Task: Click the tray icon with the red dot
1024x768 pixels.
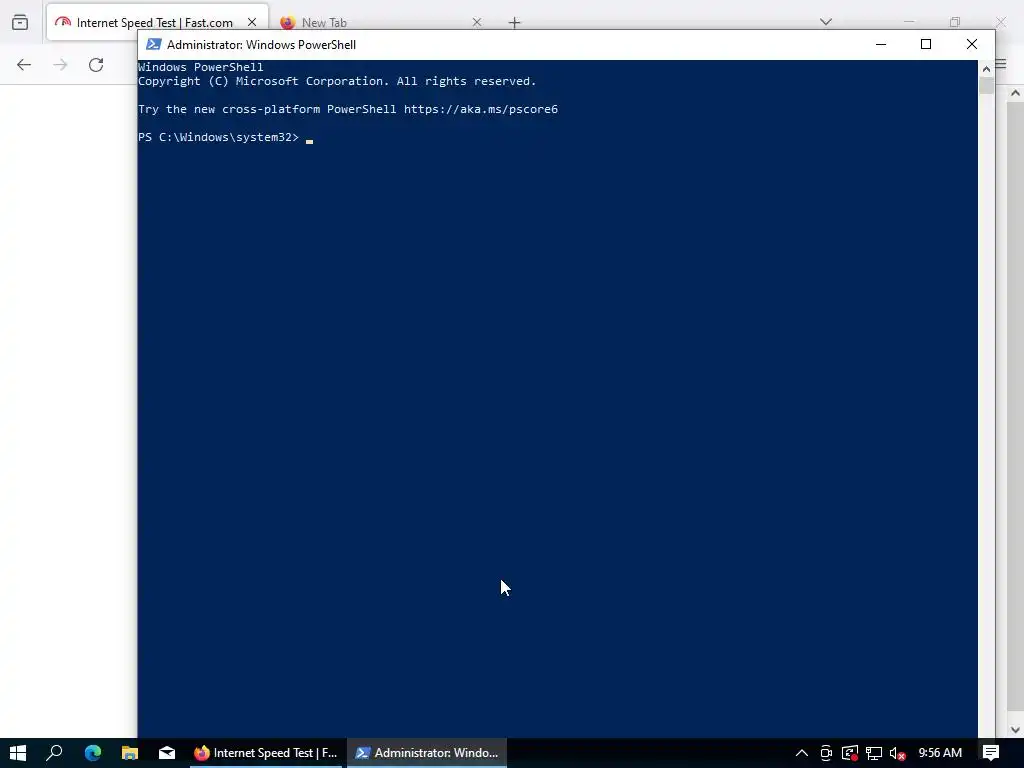Action: (850, 753)
